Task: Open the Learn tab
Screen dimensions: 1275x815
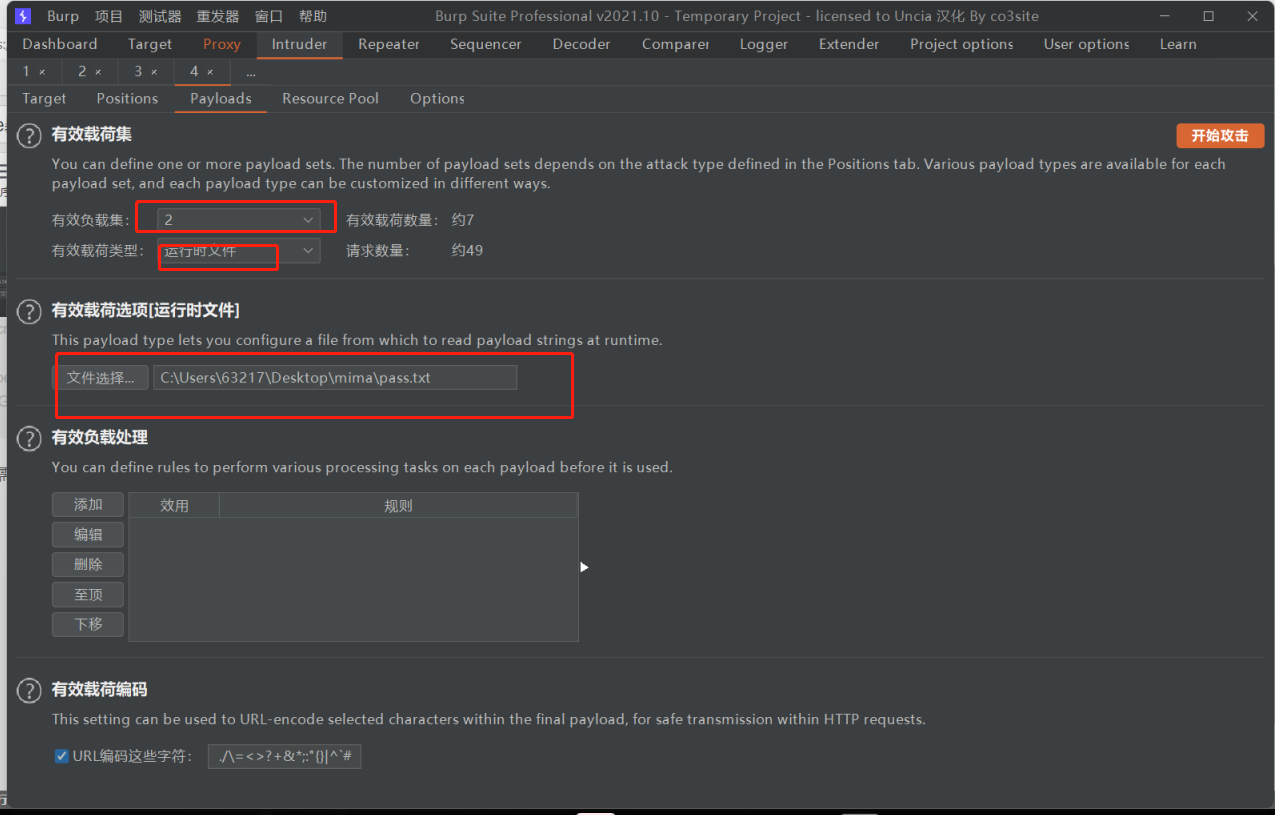Action: 1178,44
